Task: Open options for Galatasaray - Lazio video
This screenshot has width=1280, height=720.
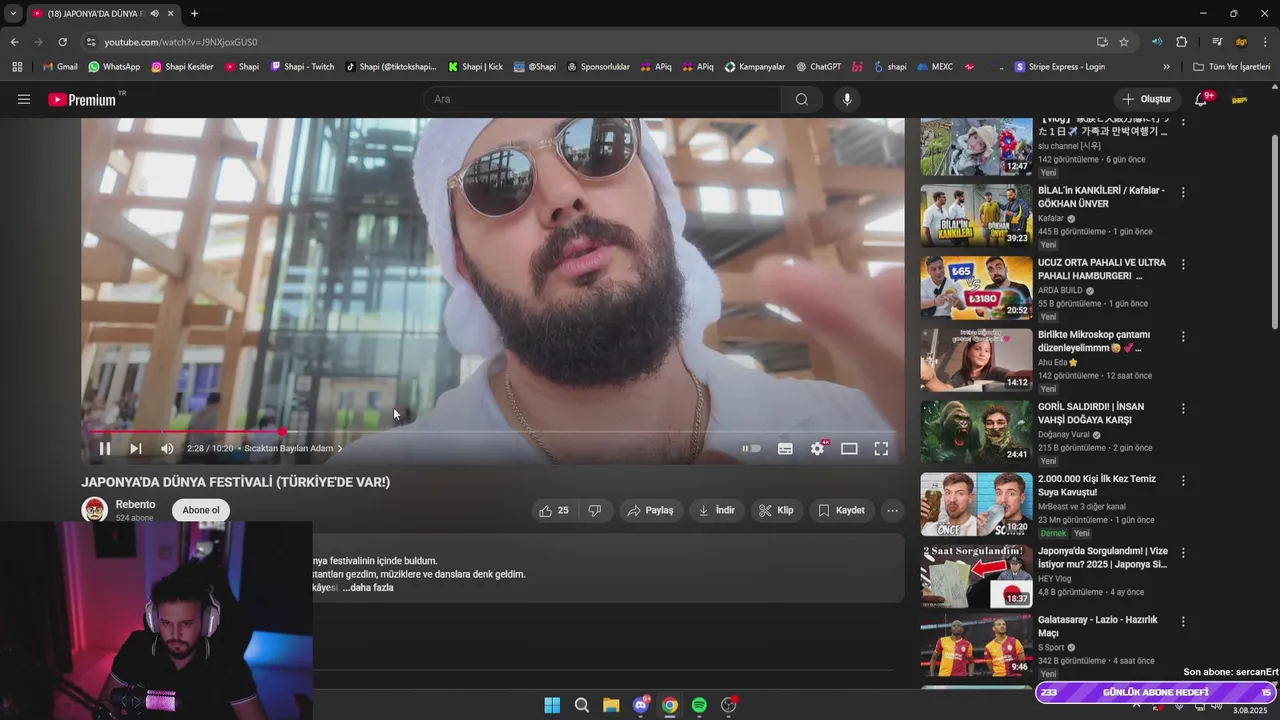Action: (x=1183, y=621)
